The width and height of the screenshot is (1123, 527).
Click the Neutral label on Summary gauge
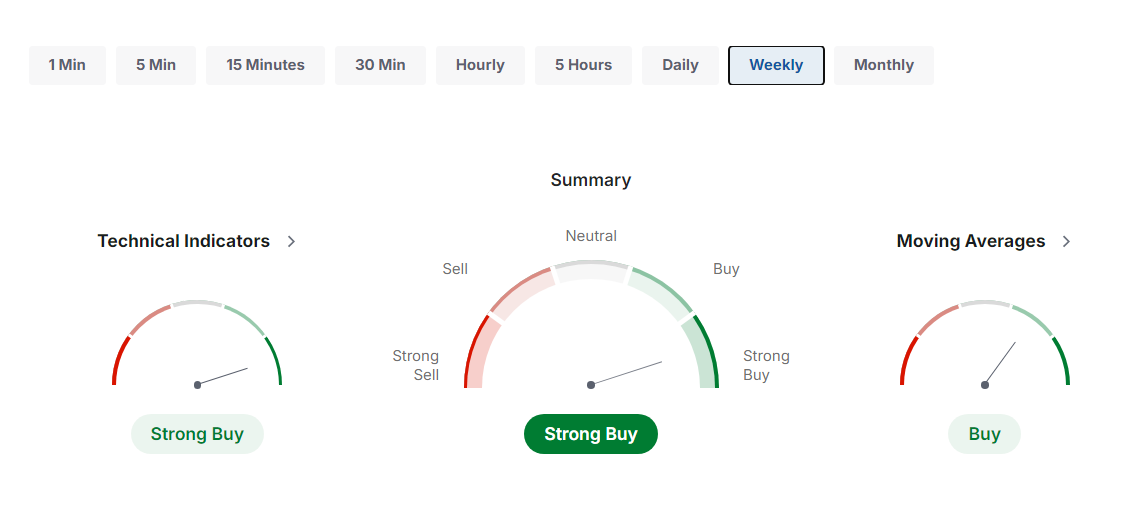pyautogui.click(x=591, y=236)
